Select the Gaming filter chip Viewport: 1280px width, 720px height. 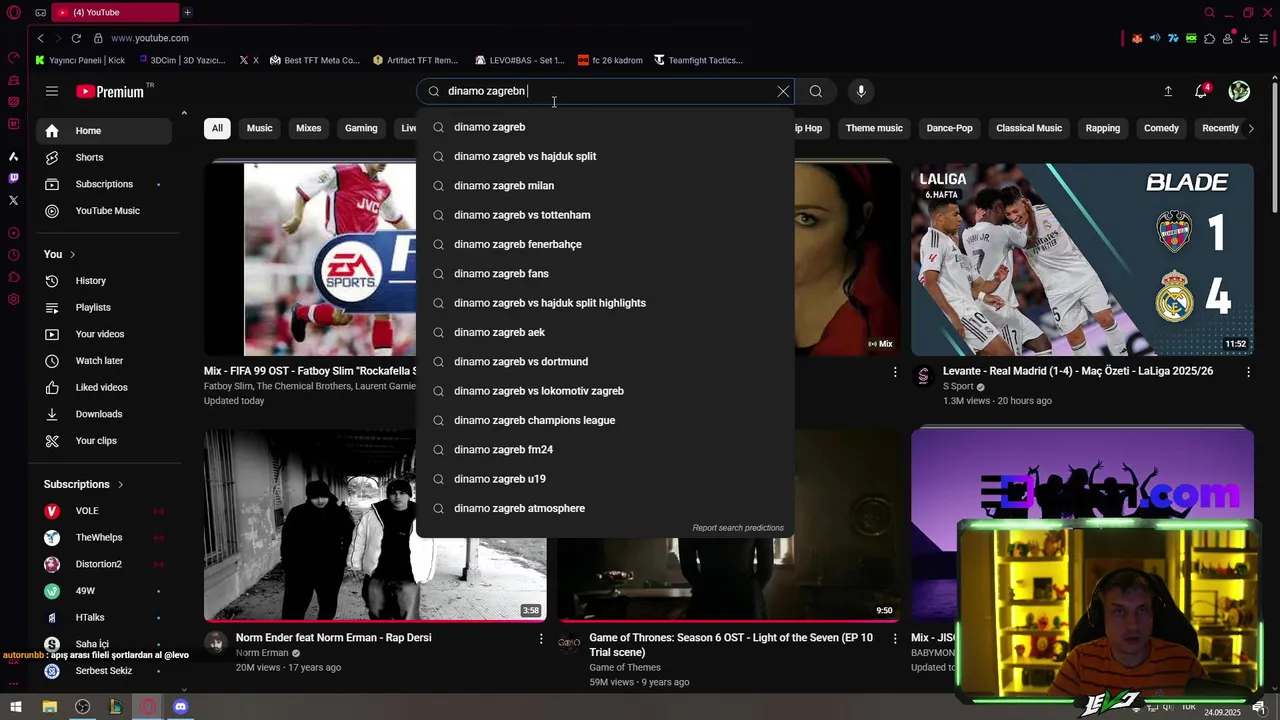click(x=361, y=128)
